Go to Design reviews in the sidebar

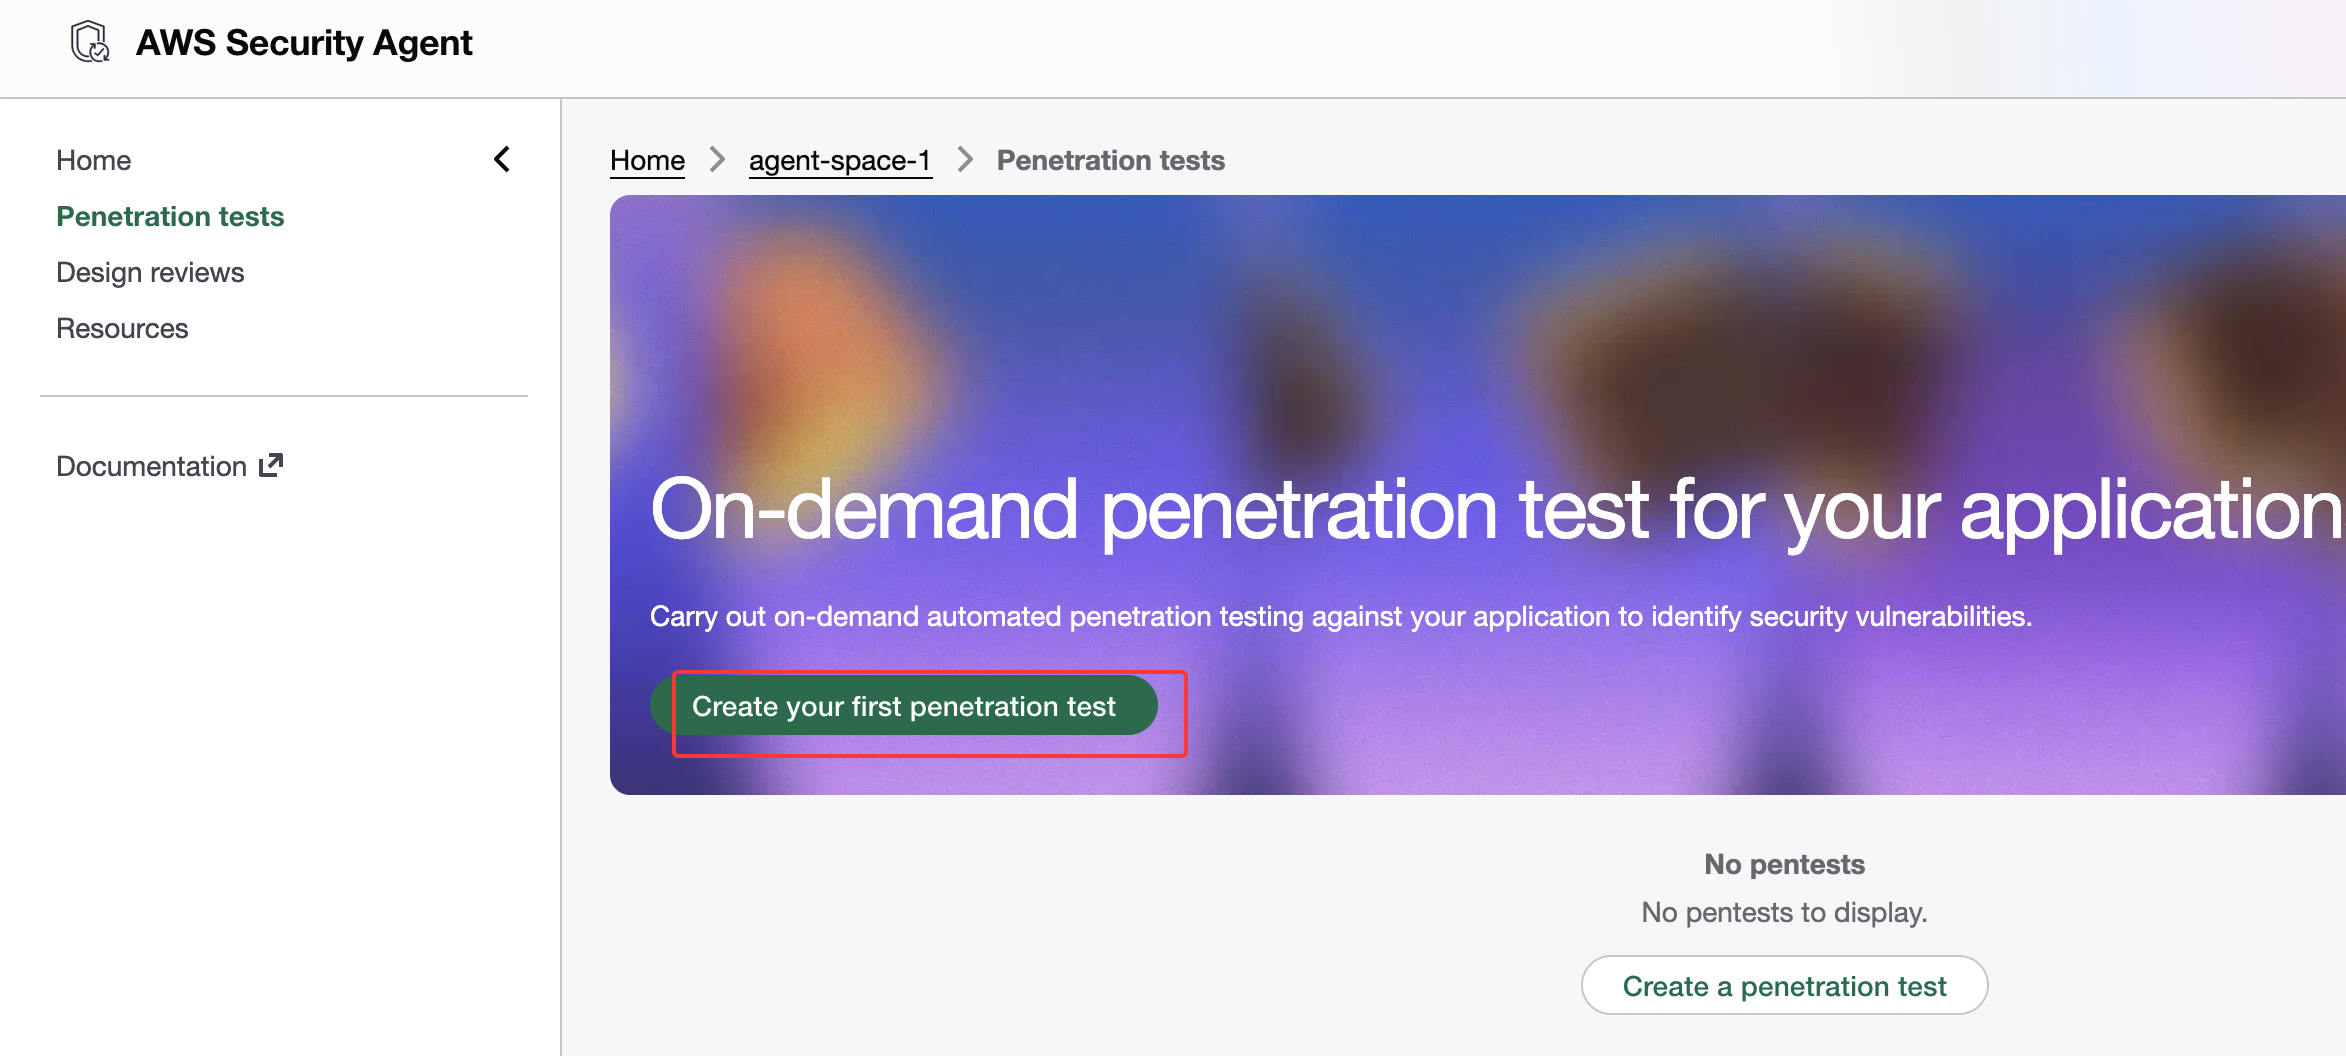150,272
